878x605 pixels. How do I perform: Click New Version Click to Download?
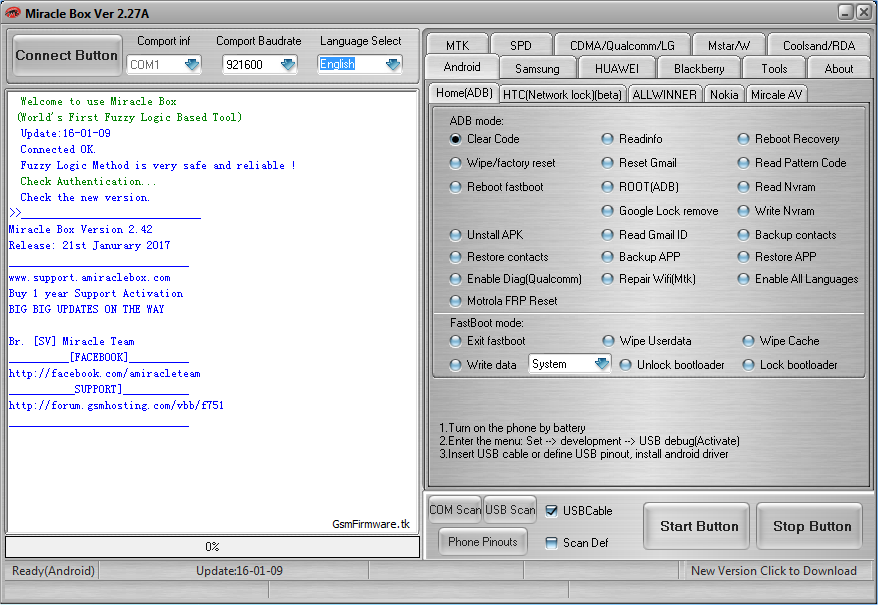click(x=773, y=571)
